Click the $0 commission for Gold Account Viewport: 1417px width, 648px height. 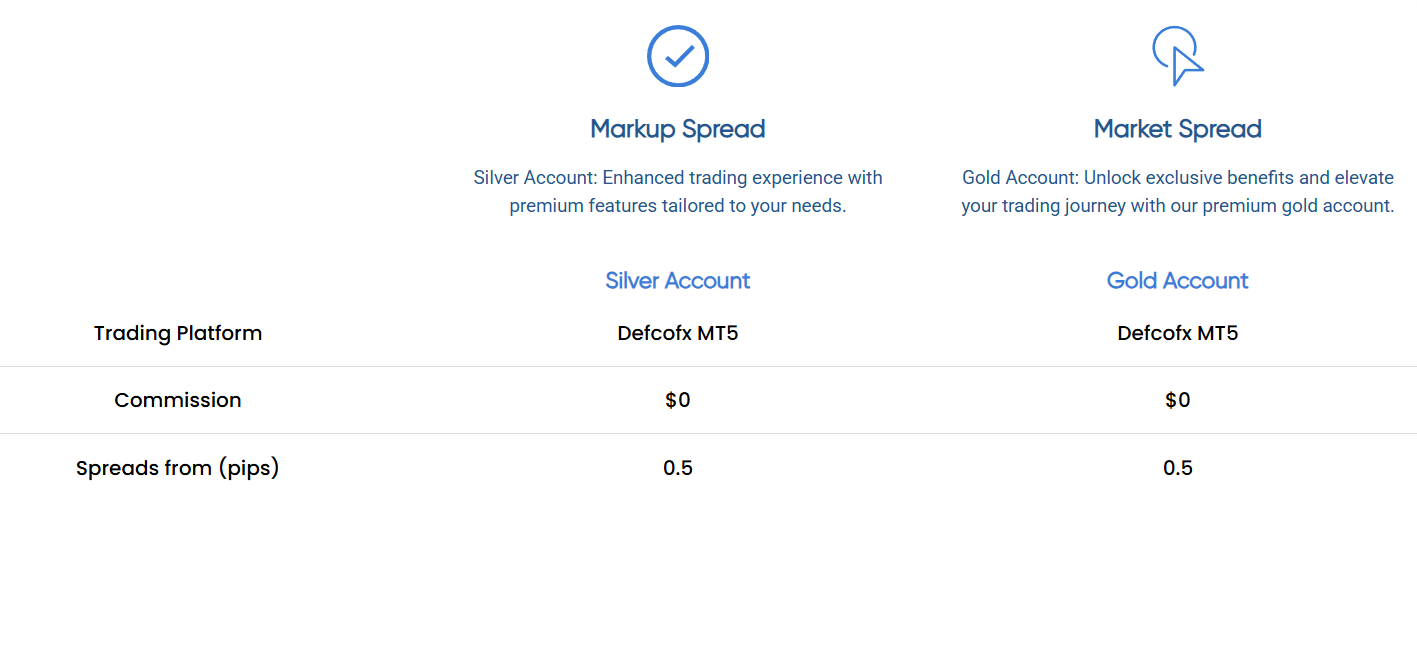tap(1178, 400)
